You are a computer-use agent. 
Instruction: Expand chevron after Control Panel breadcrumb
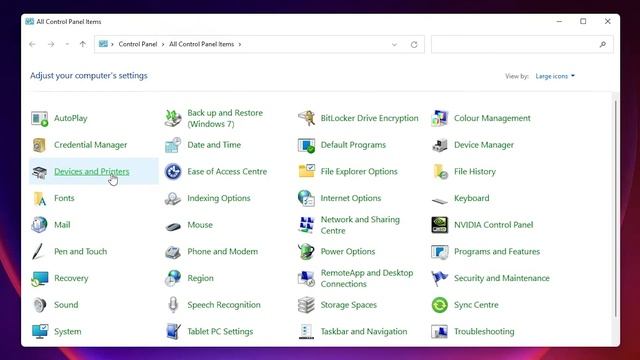point(163,44)
